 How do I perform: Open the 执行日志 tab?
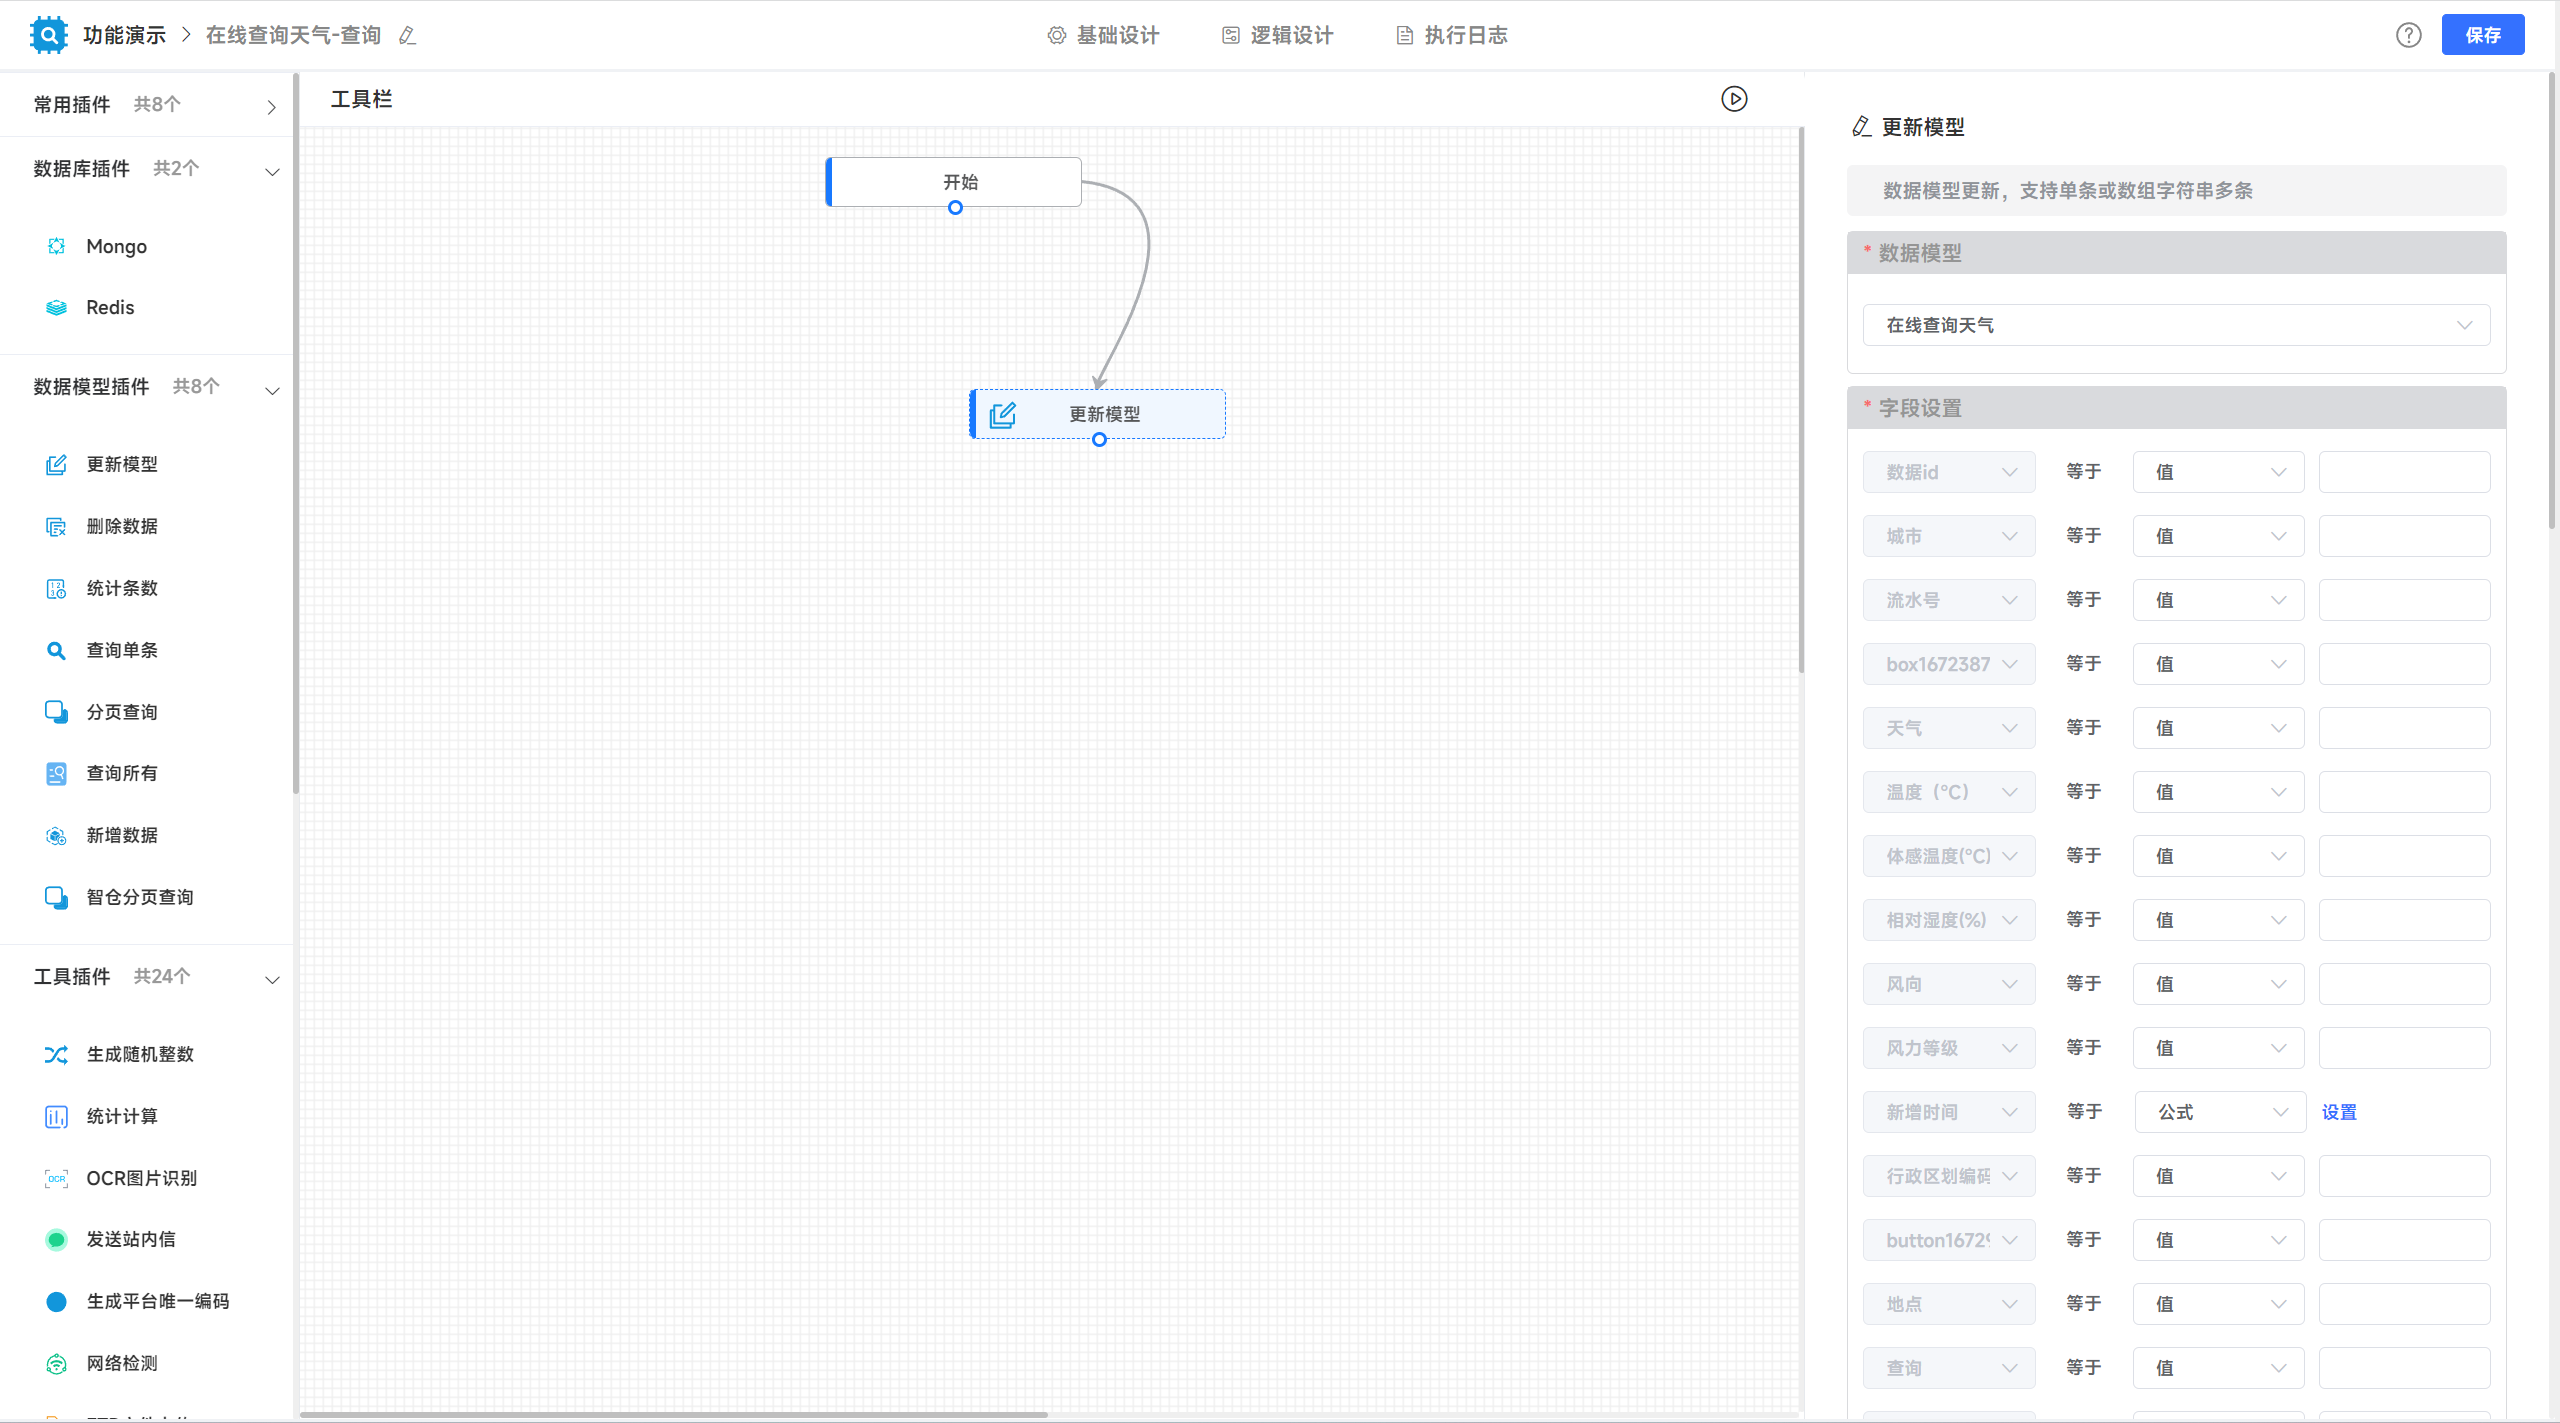coord(1452,35)
